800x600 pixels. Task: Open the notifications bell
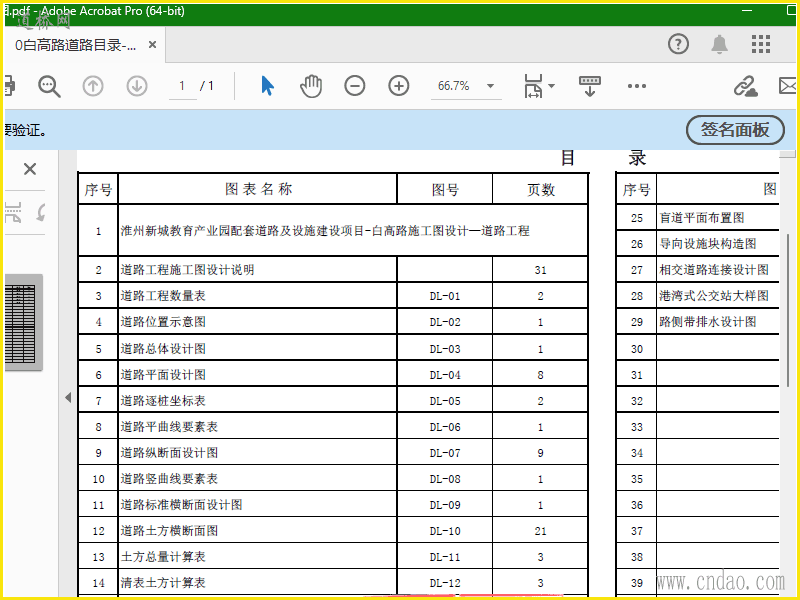point(719,44)
